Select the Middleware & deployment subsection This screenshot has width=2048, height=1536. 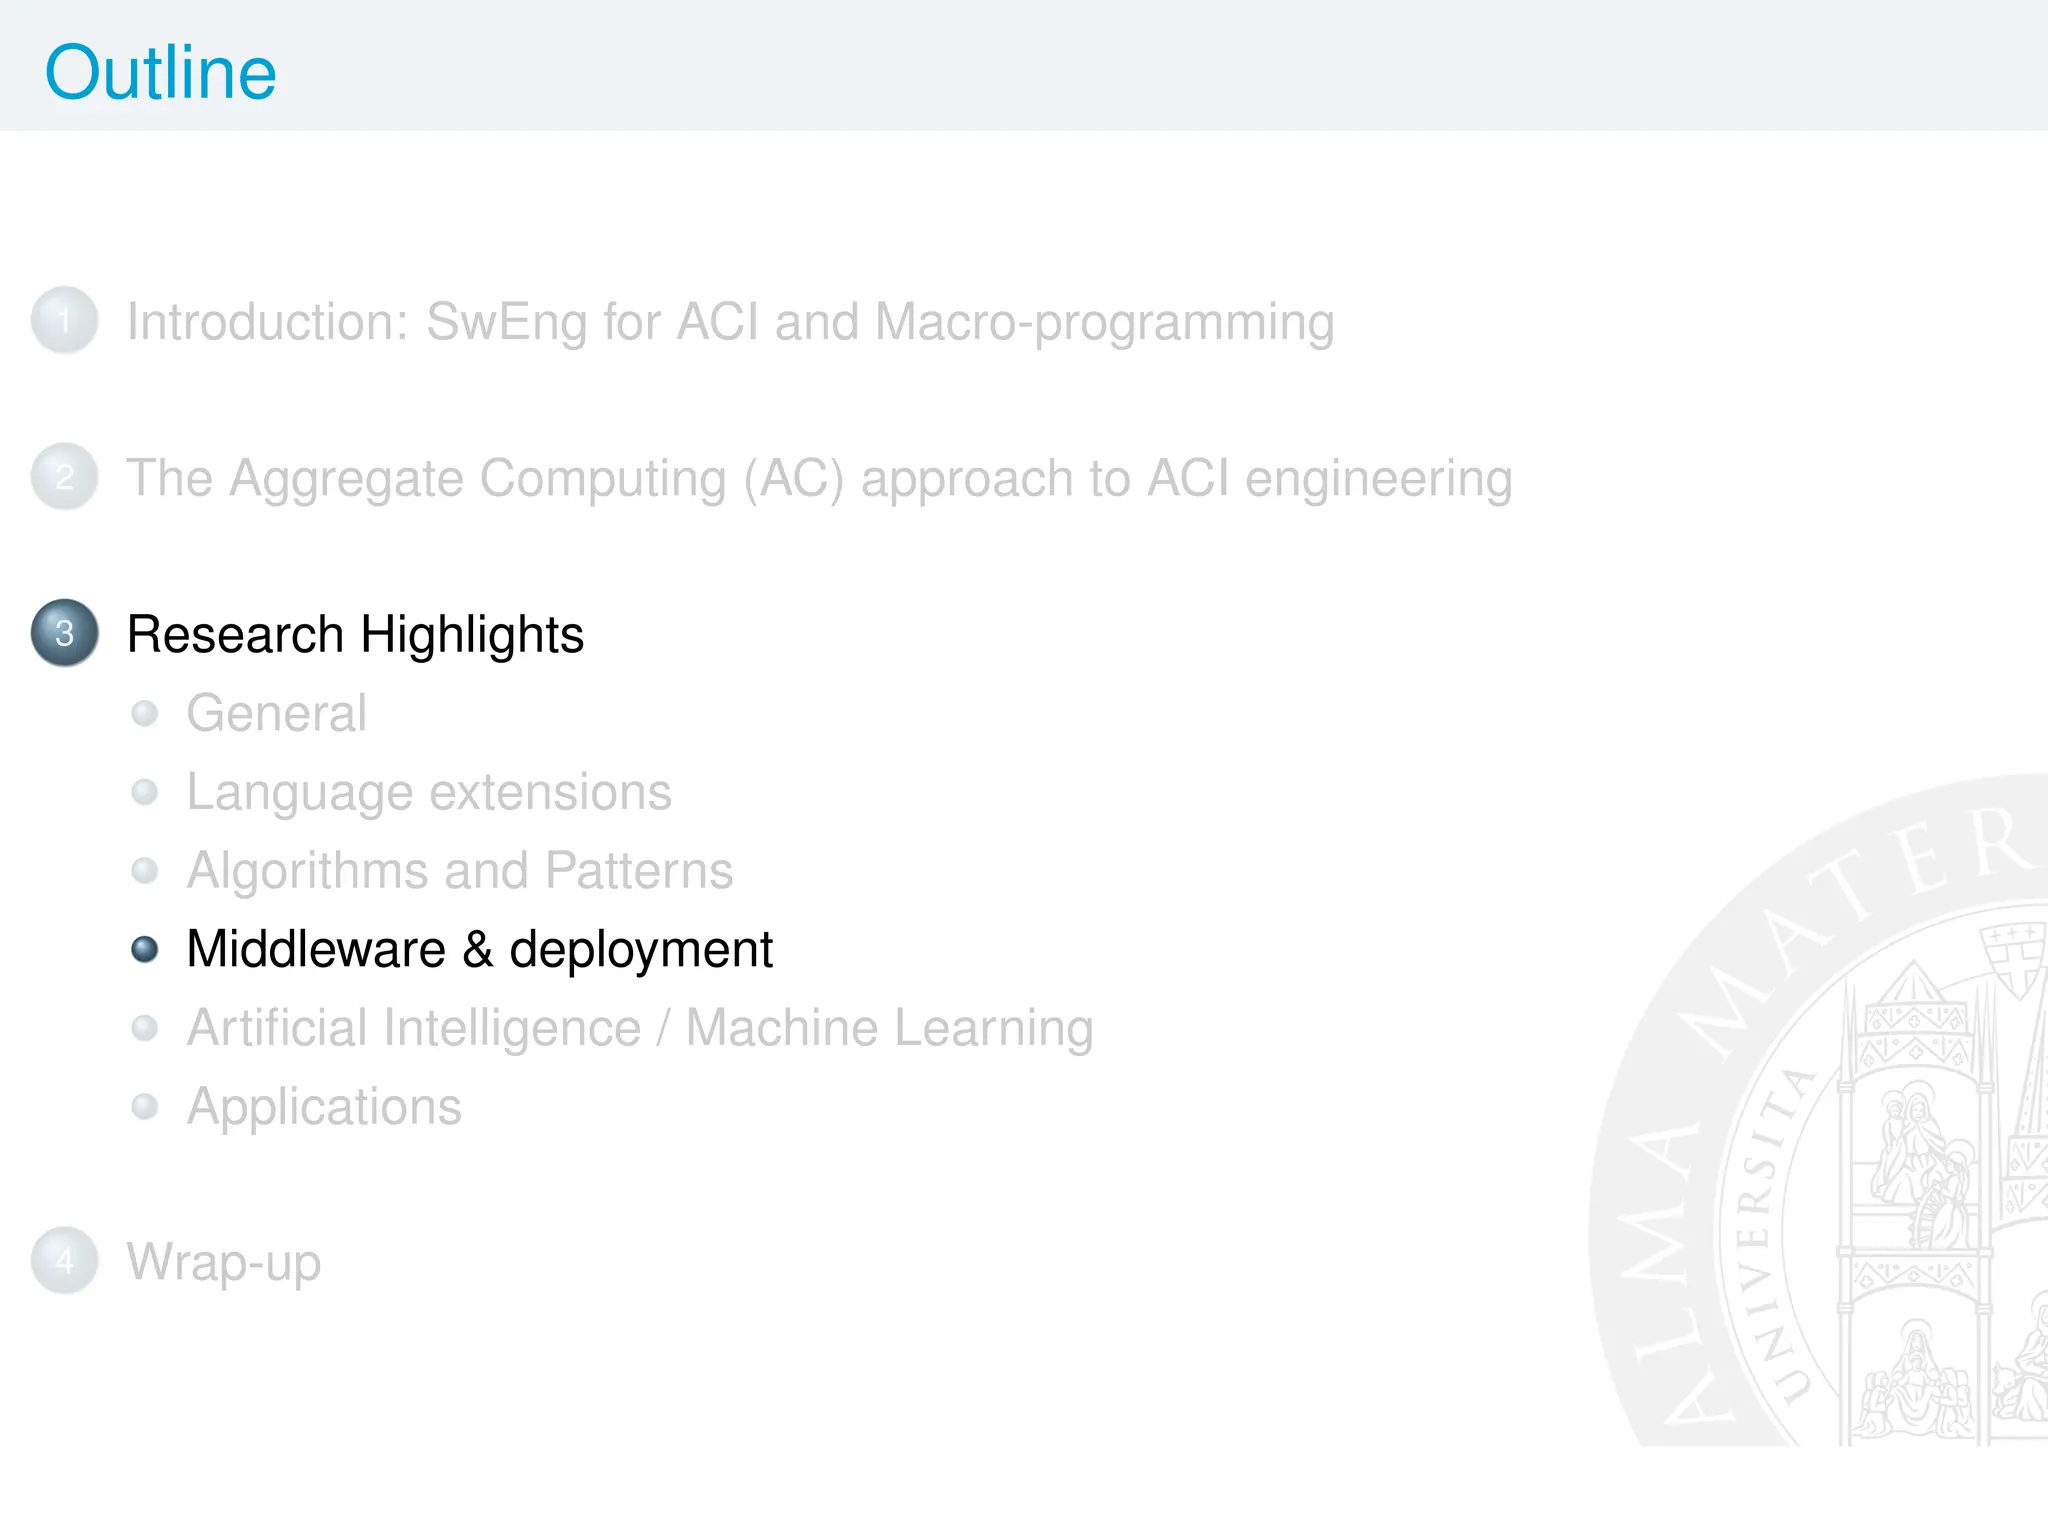point(479,949)
